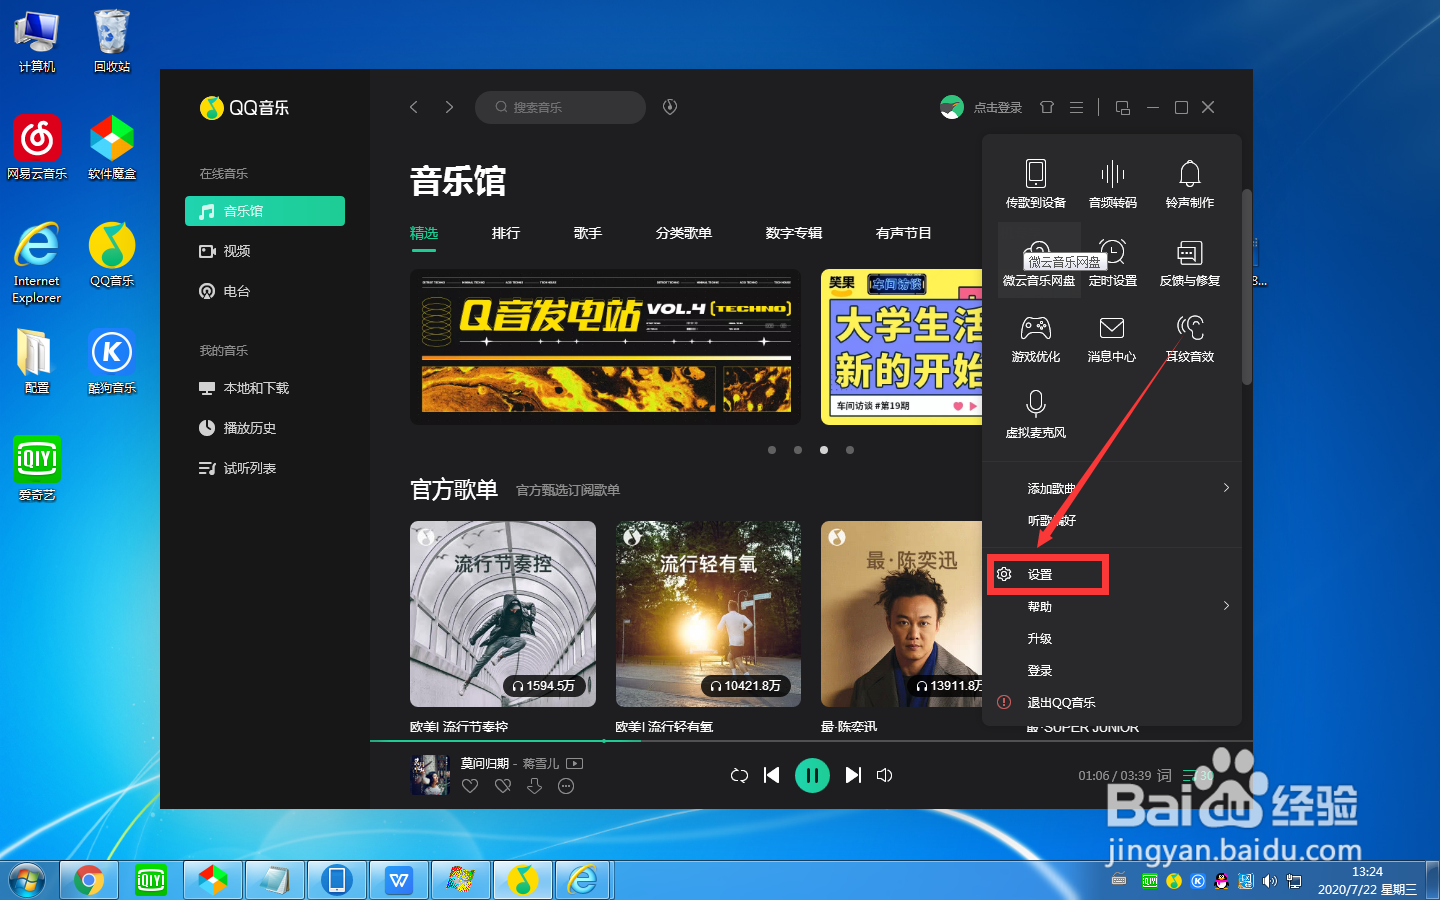
Task: Like the current song with heart icon
Action: [470, 786]
